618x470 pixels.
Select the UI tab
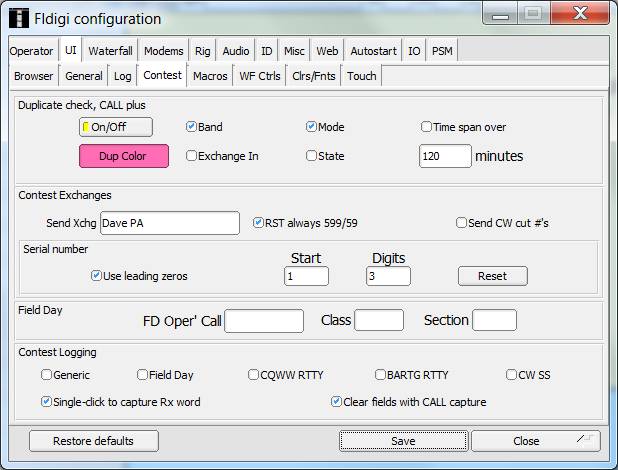pos(71,50)
